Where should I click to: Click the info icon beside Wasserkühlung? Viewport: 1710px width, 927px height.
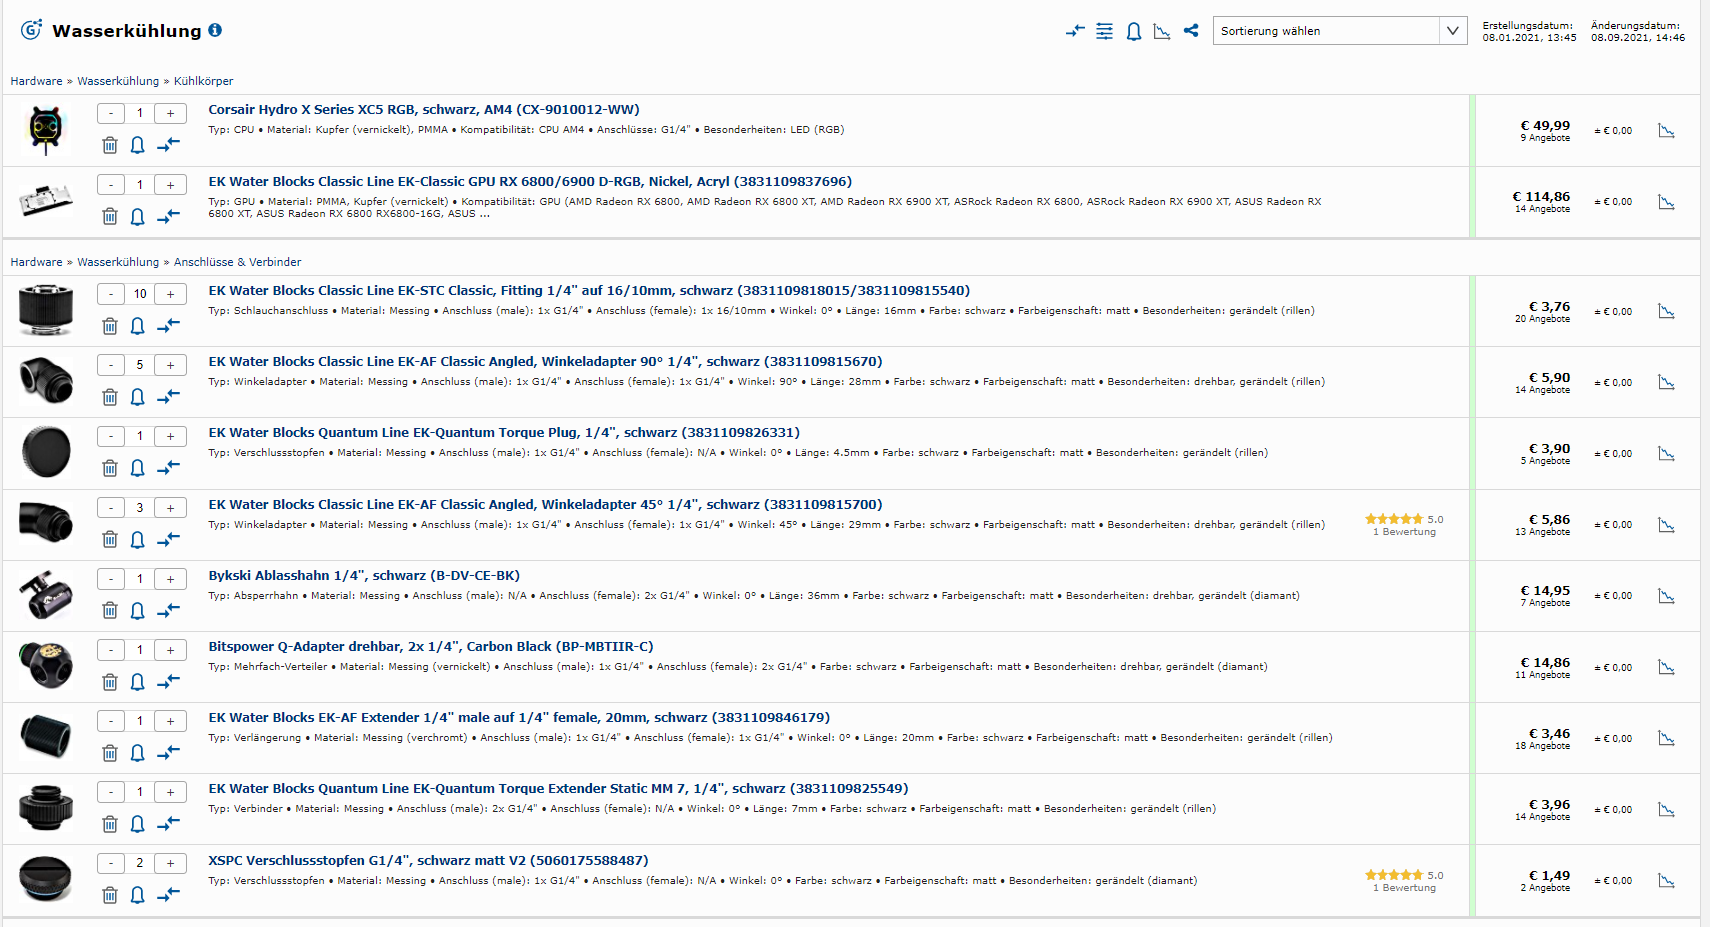[215, 30]
